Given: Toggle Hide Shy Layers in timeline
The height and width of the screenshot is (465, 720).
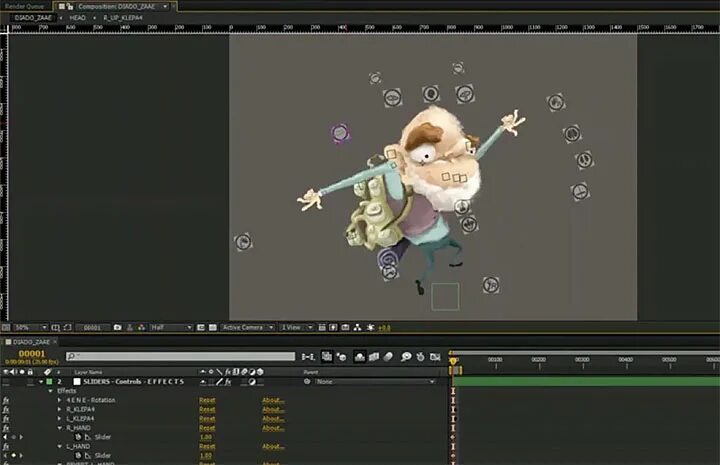Looking at the screenshot, I should coord(360,357).
